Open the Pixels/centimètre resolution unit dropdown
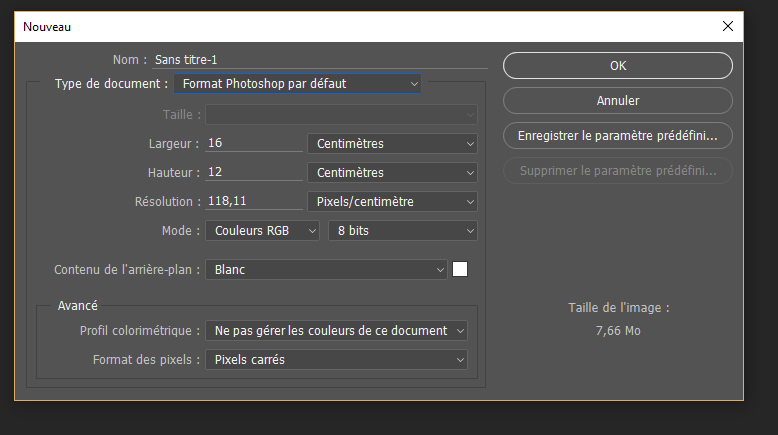Image resolution: width=778 pixels, height=435 pixels. point(391,202)
